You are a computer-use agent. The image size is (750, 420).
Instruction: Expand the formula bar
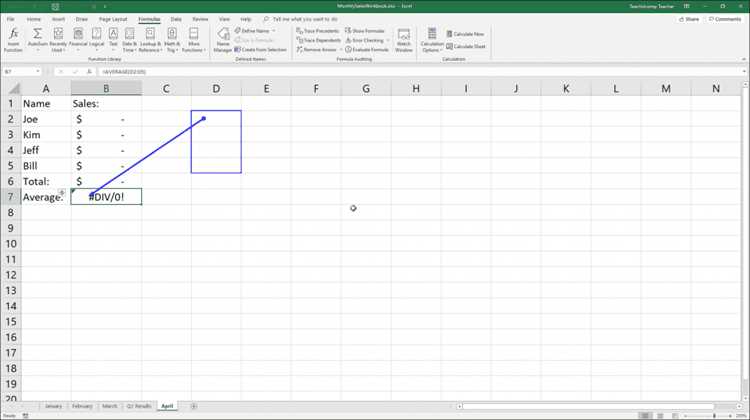[x=744, y=72]
